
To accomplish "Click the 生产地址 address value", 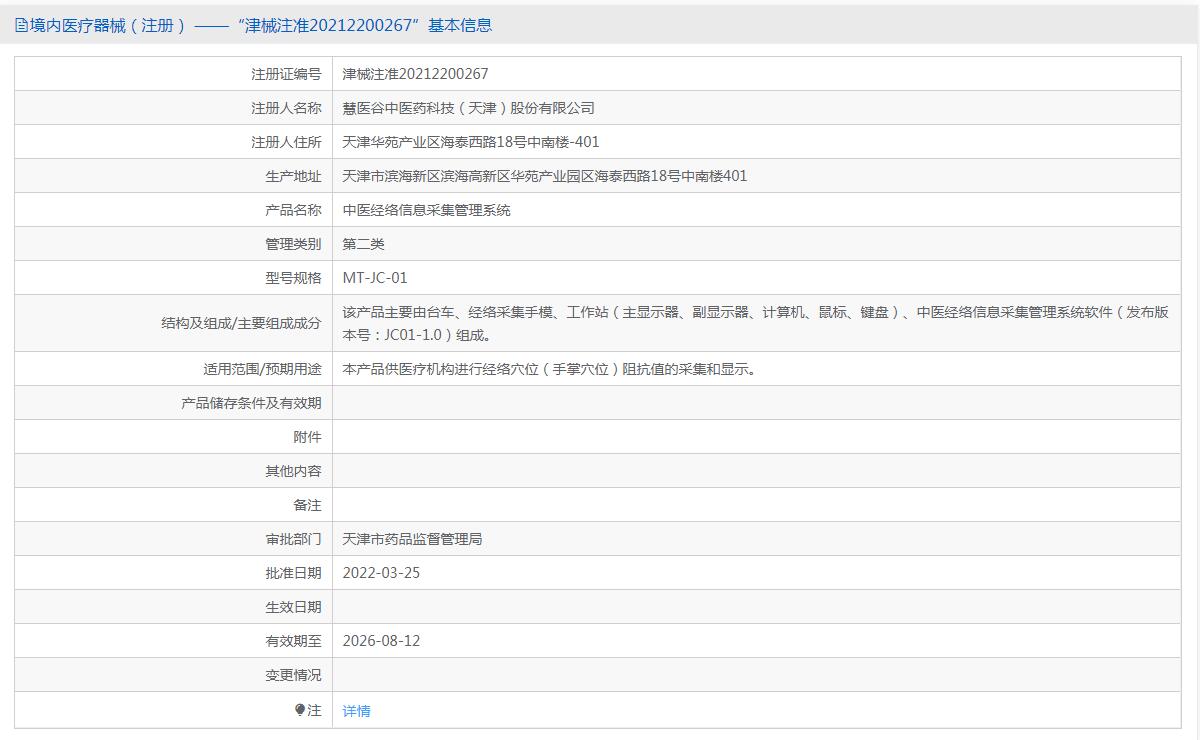I will [544, 176].
